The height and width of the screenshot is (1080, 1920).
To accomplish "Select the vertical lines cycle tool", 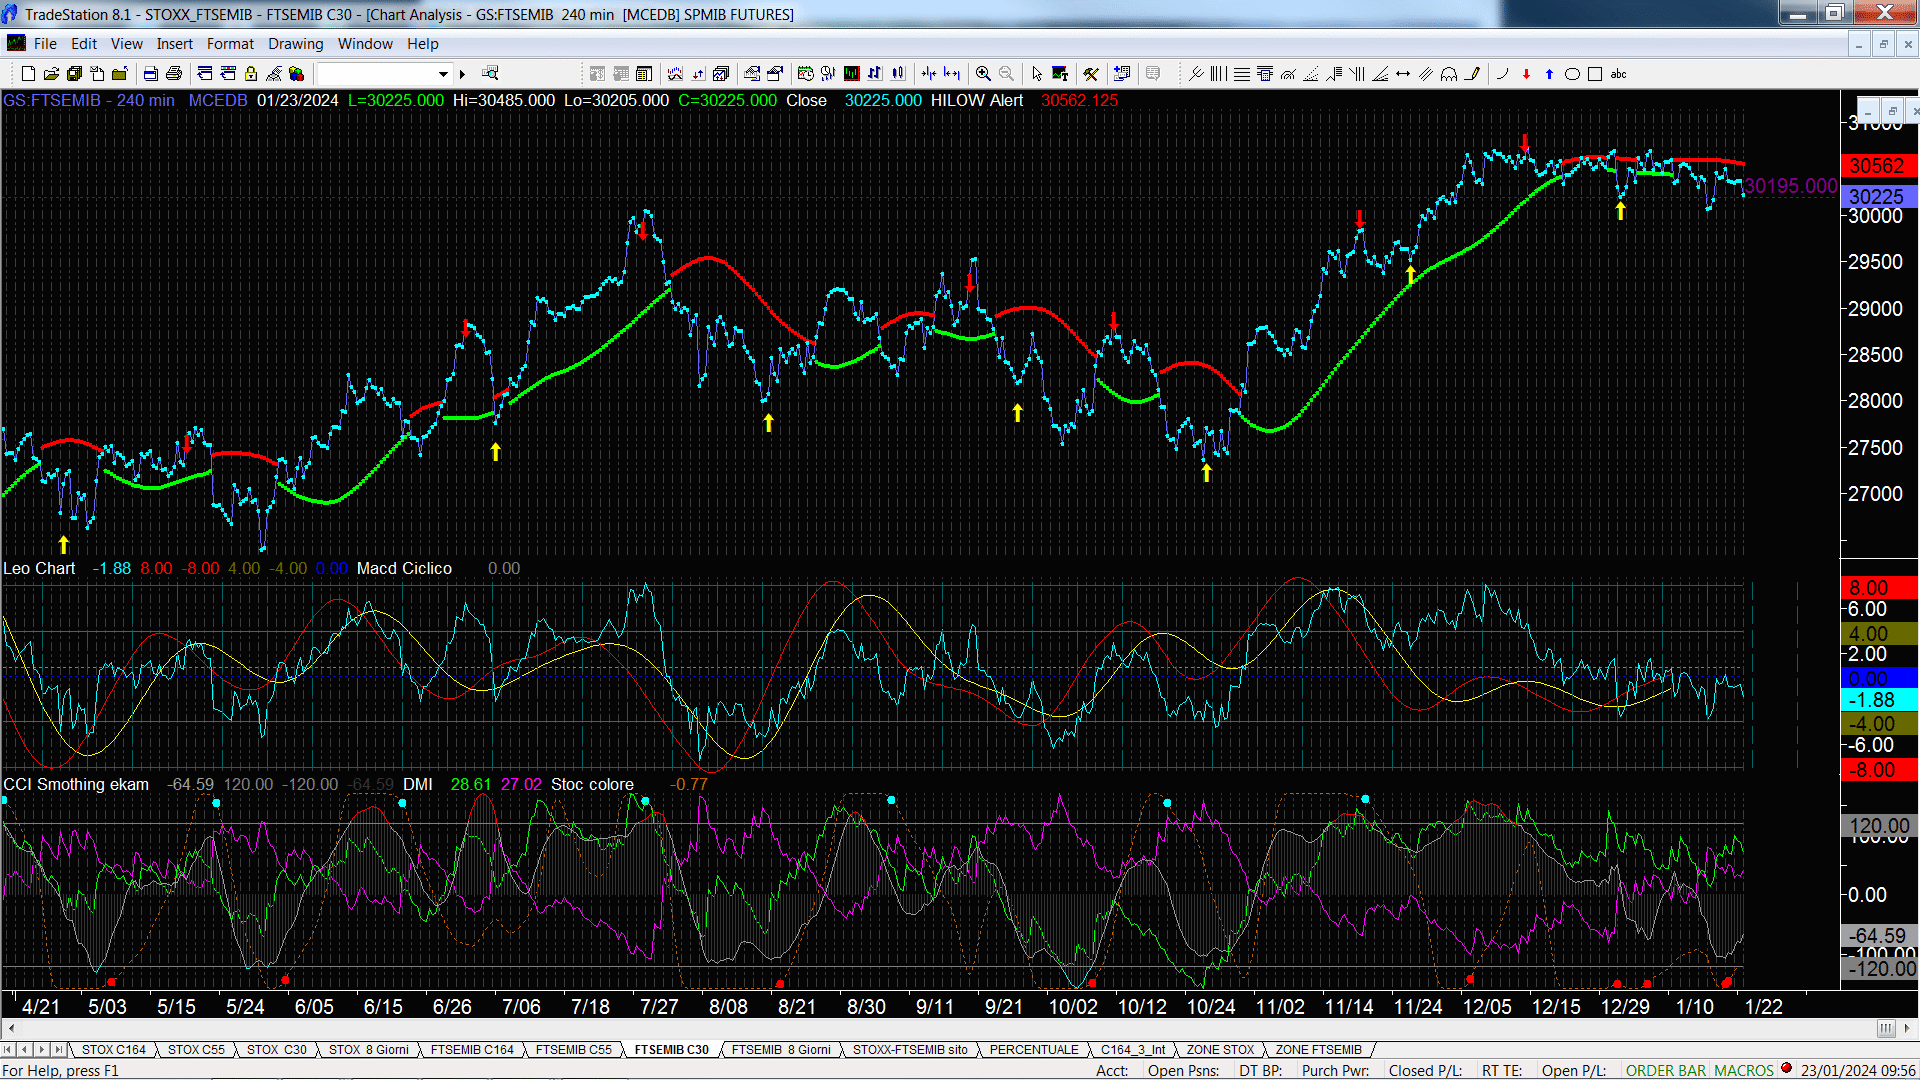I will click(1218, 74).
